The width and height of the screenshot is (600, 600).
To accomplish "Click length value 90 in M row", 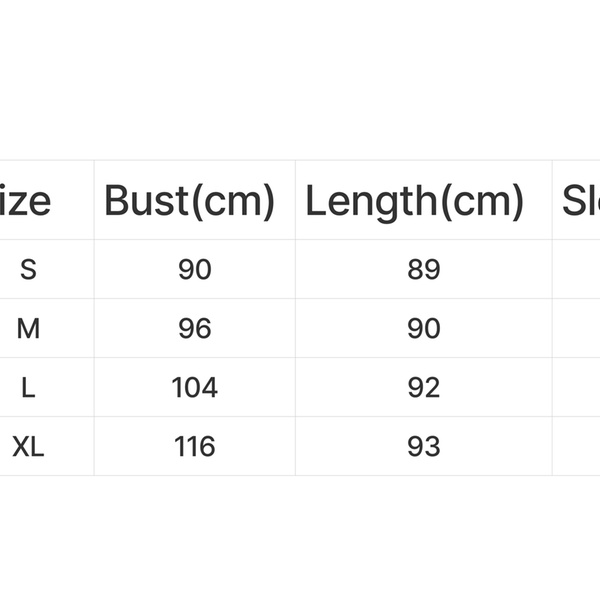I will (x=424, y=328).
